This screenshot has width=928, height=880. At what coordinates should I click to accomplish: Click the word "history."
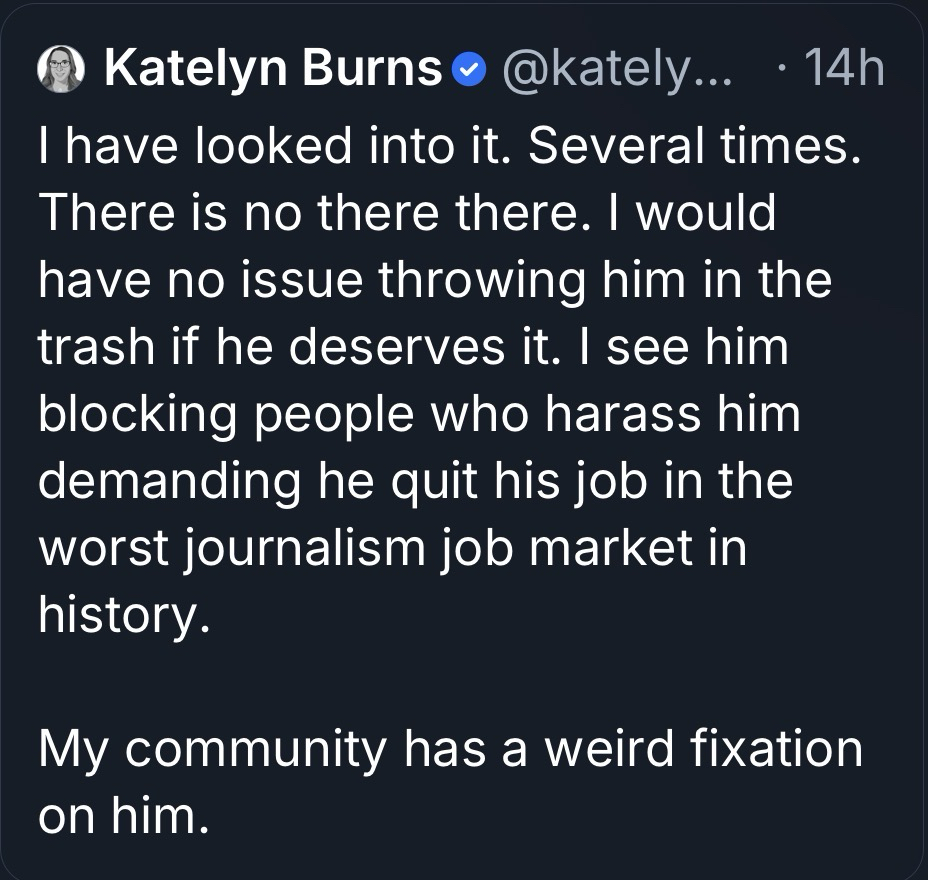click(x=124, y=615)
